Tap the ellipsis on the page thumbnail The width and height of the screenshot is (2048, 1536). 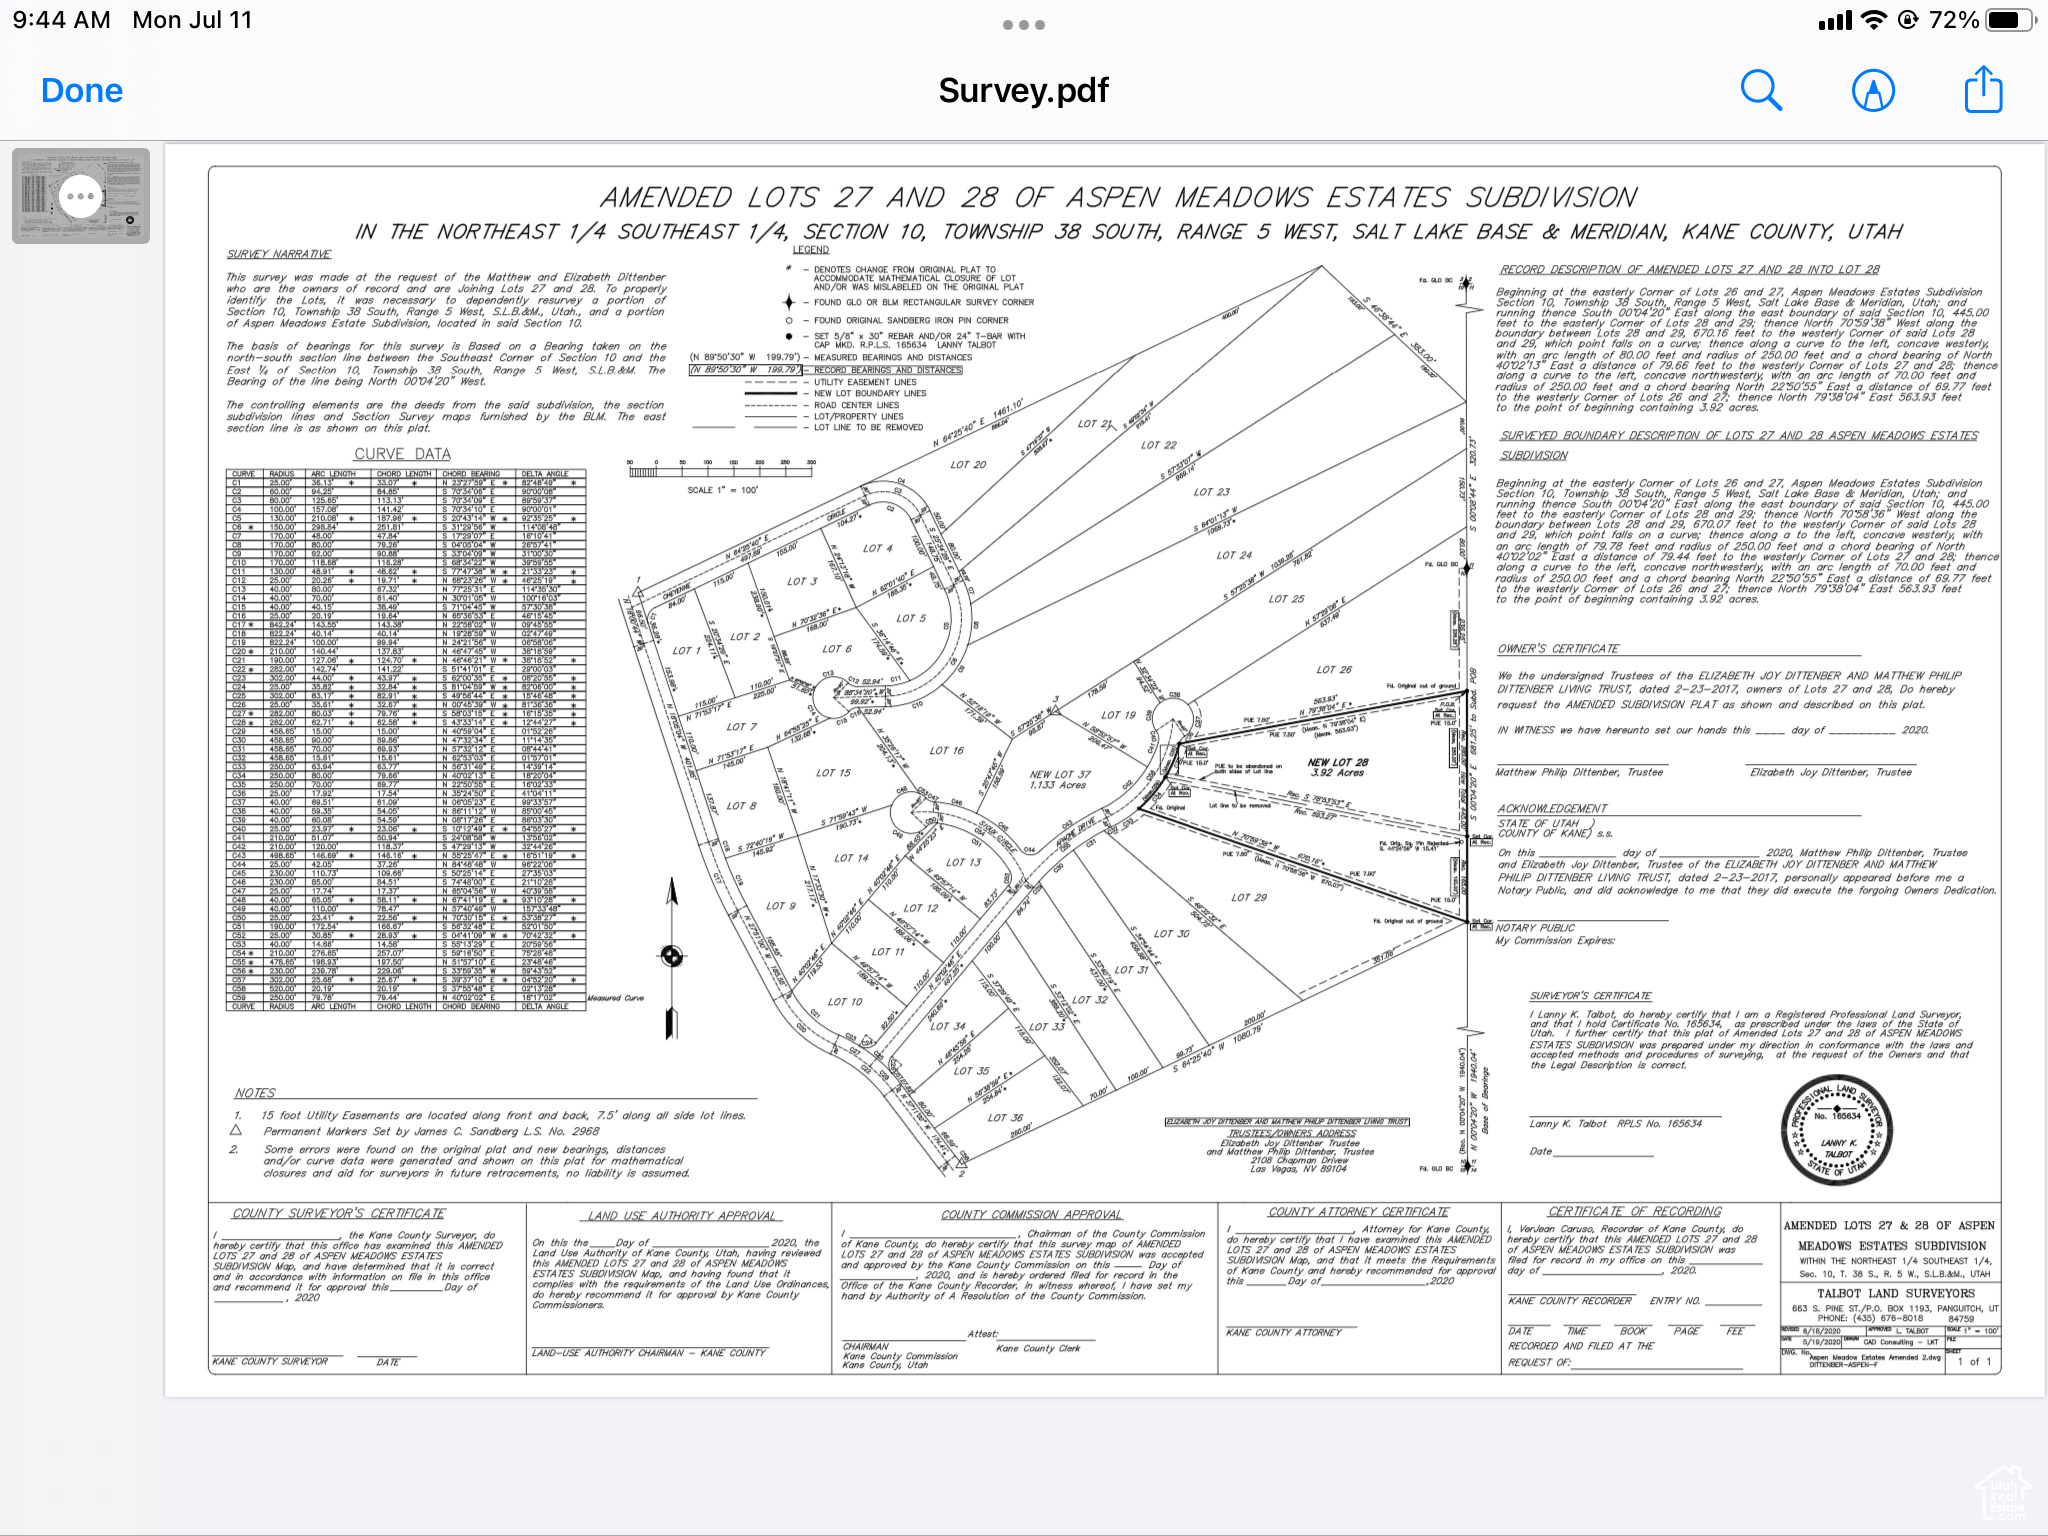click(x=80, y=196)
